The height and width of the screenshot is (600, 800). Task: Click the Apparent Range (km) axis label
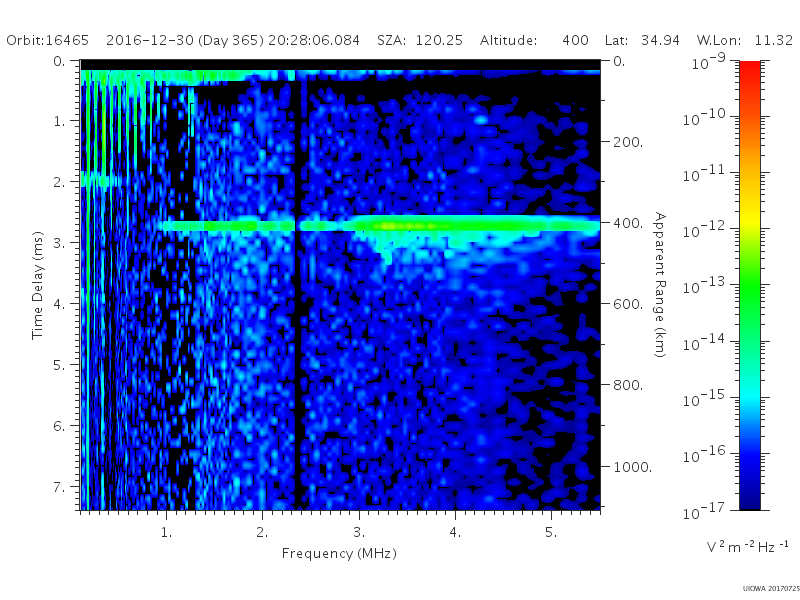pos(660,285)
